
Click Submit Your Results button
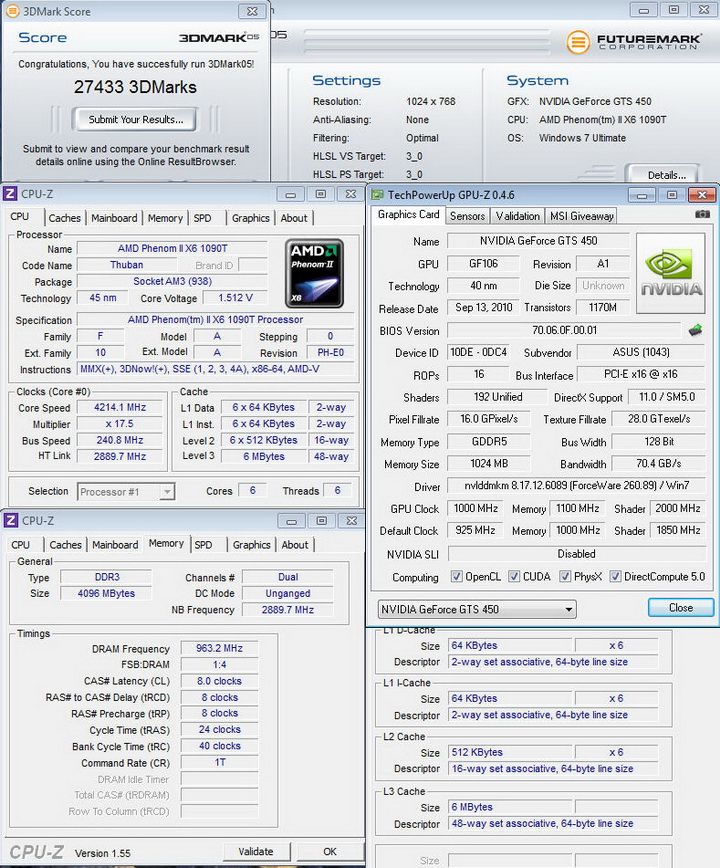(136, 120)
